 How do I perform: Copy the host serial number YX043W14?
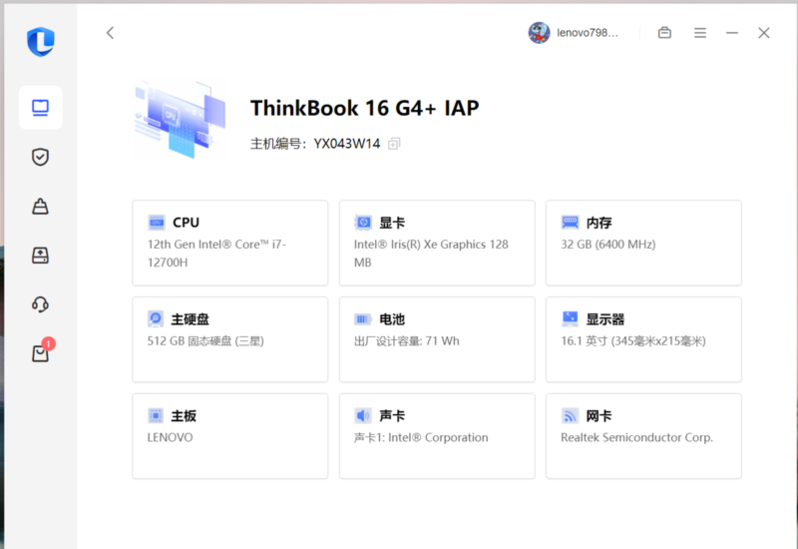(x=394, y=144)
